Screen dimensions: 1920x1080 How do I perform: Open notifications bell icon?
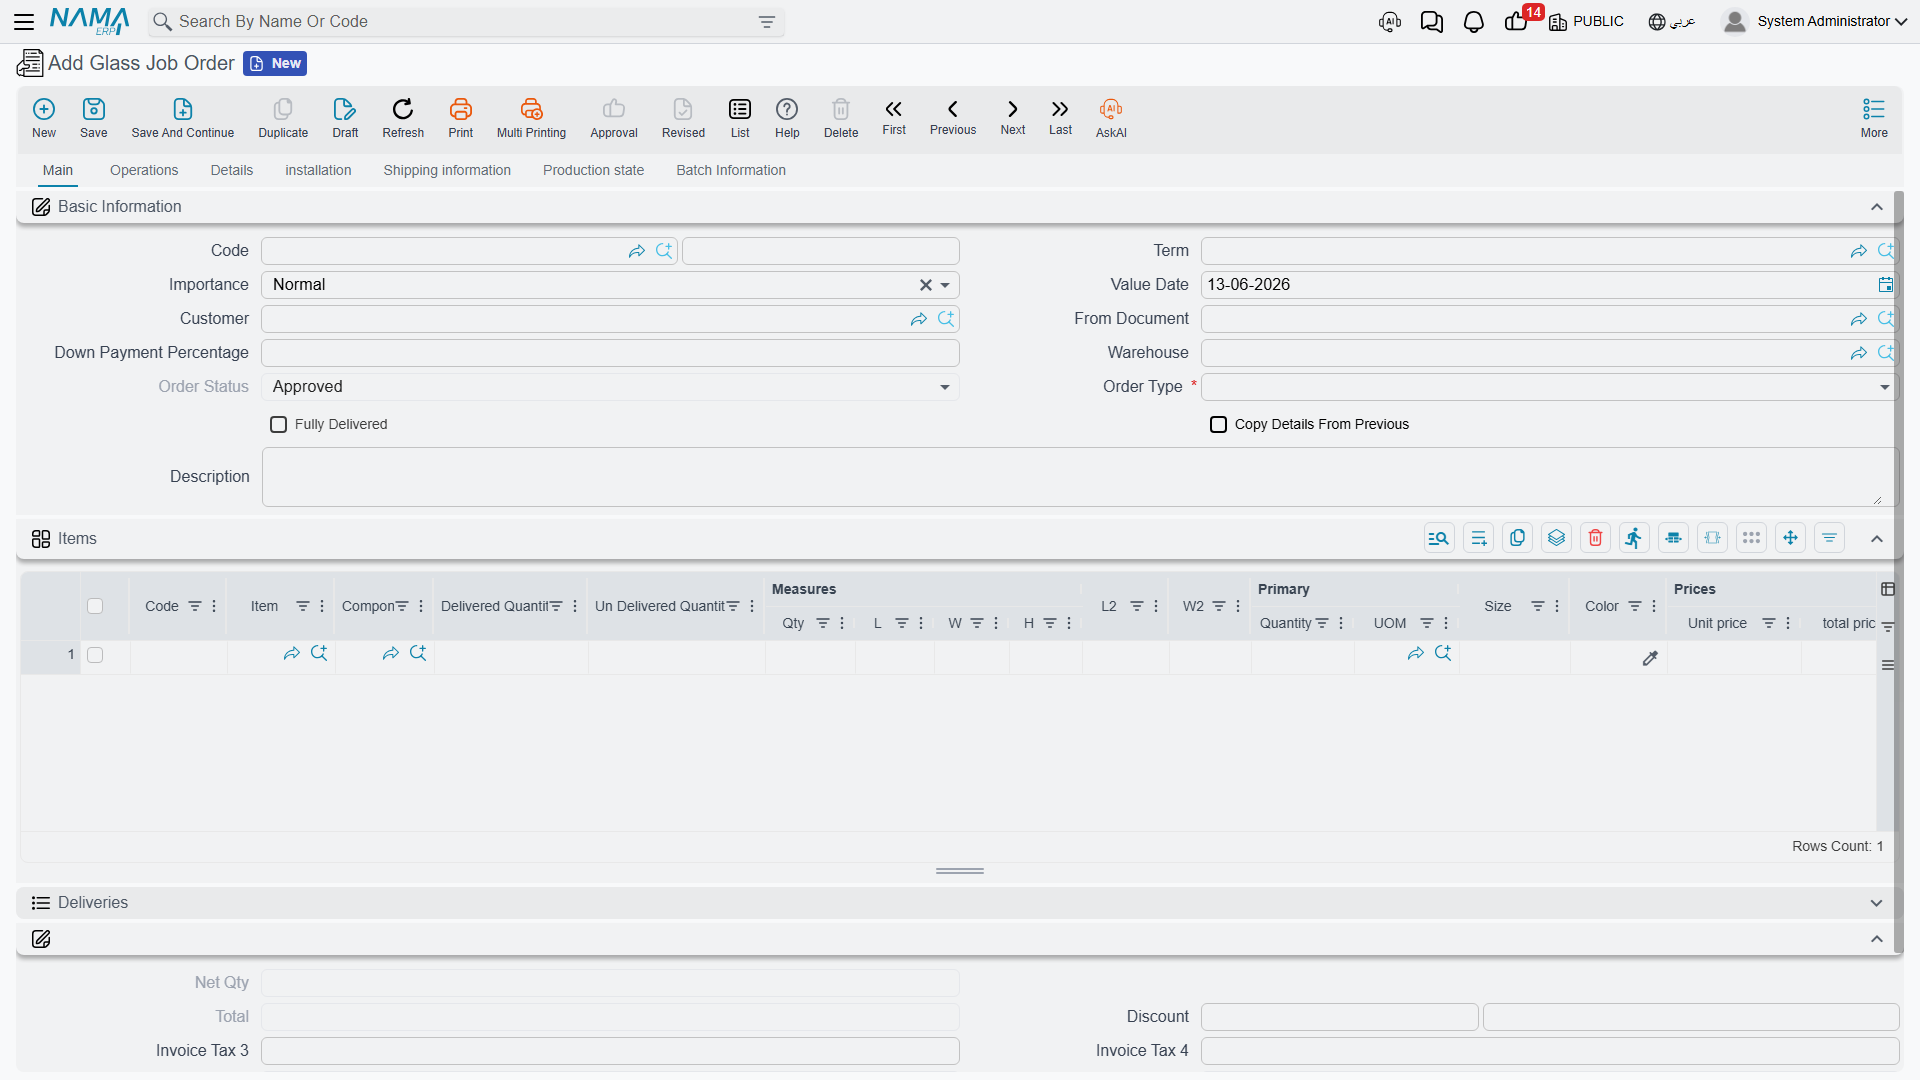pyautogui.click(x=1473, y=21)
